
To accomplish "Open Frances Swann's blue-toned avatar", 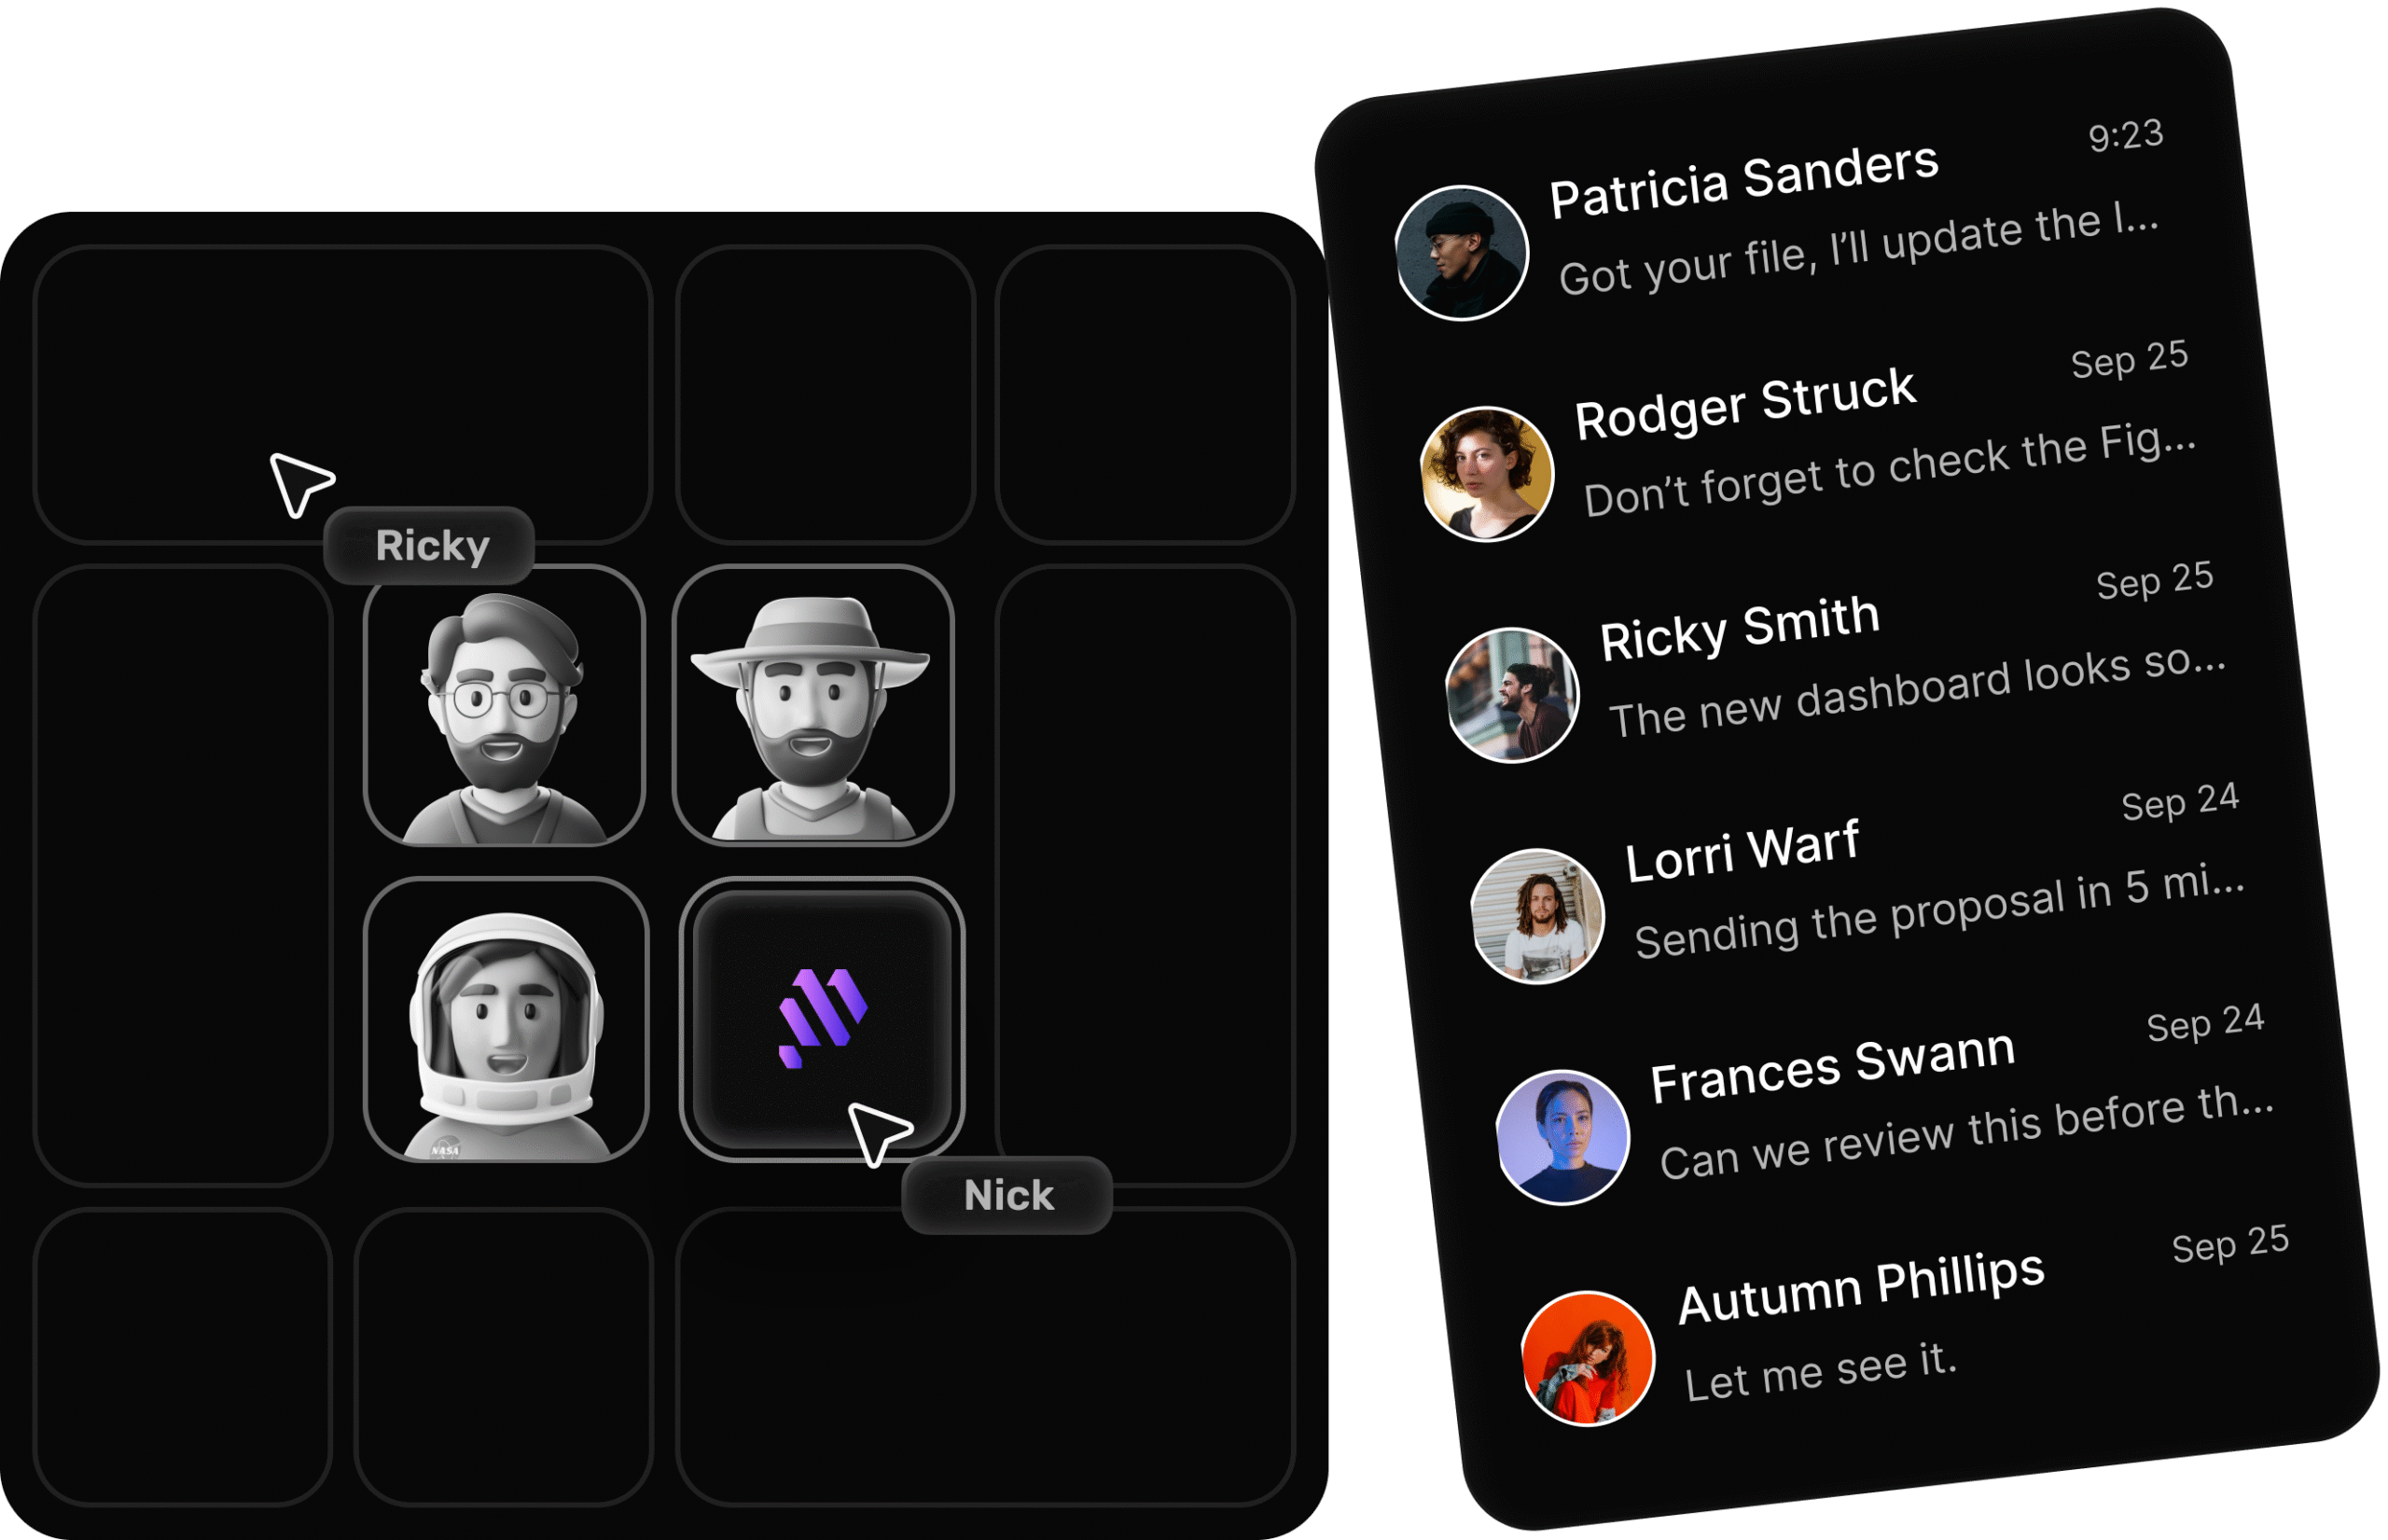I will [1562, 1138].
